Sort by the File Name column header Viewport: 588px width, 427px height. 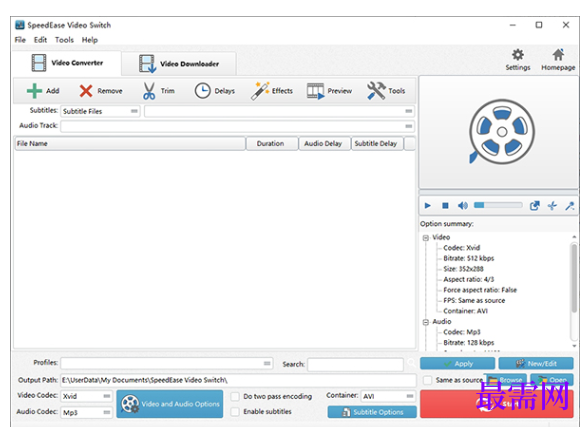click(130, 144)
